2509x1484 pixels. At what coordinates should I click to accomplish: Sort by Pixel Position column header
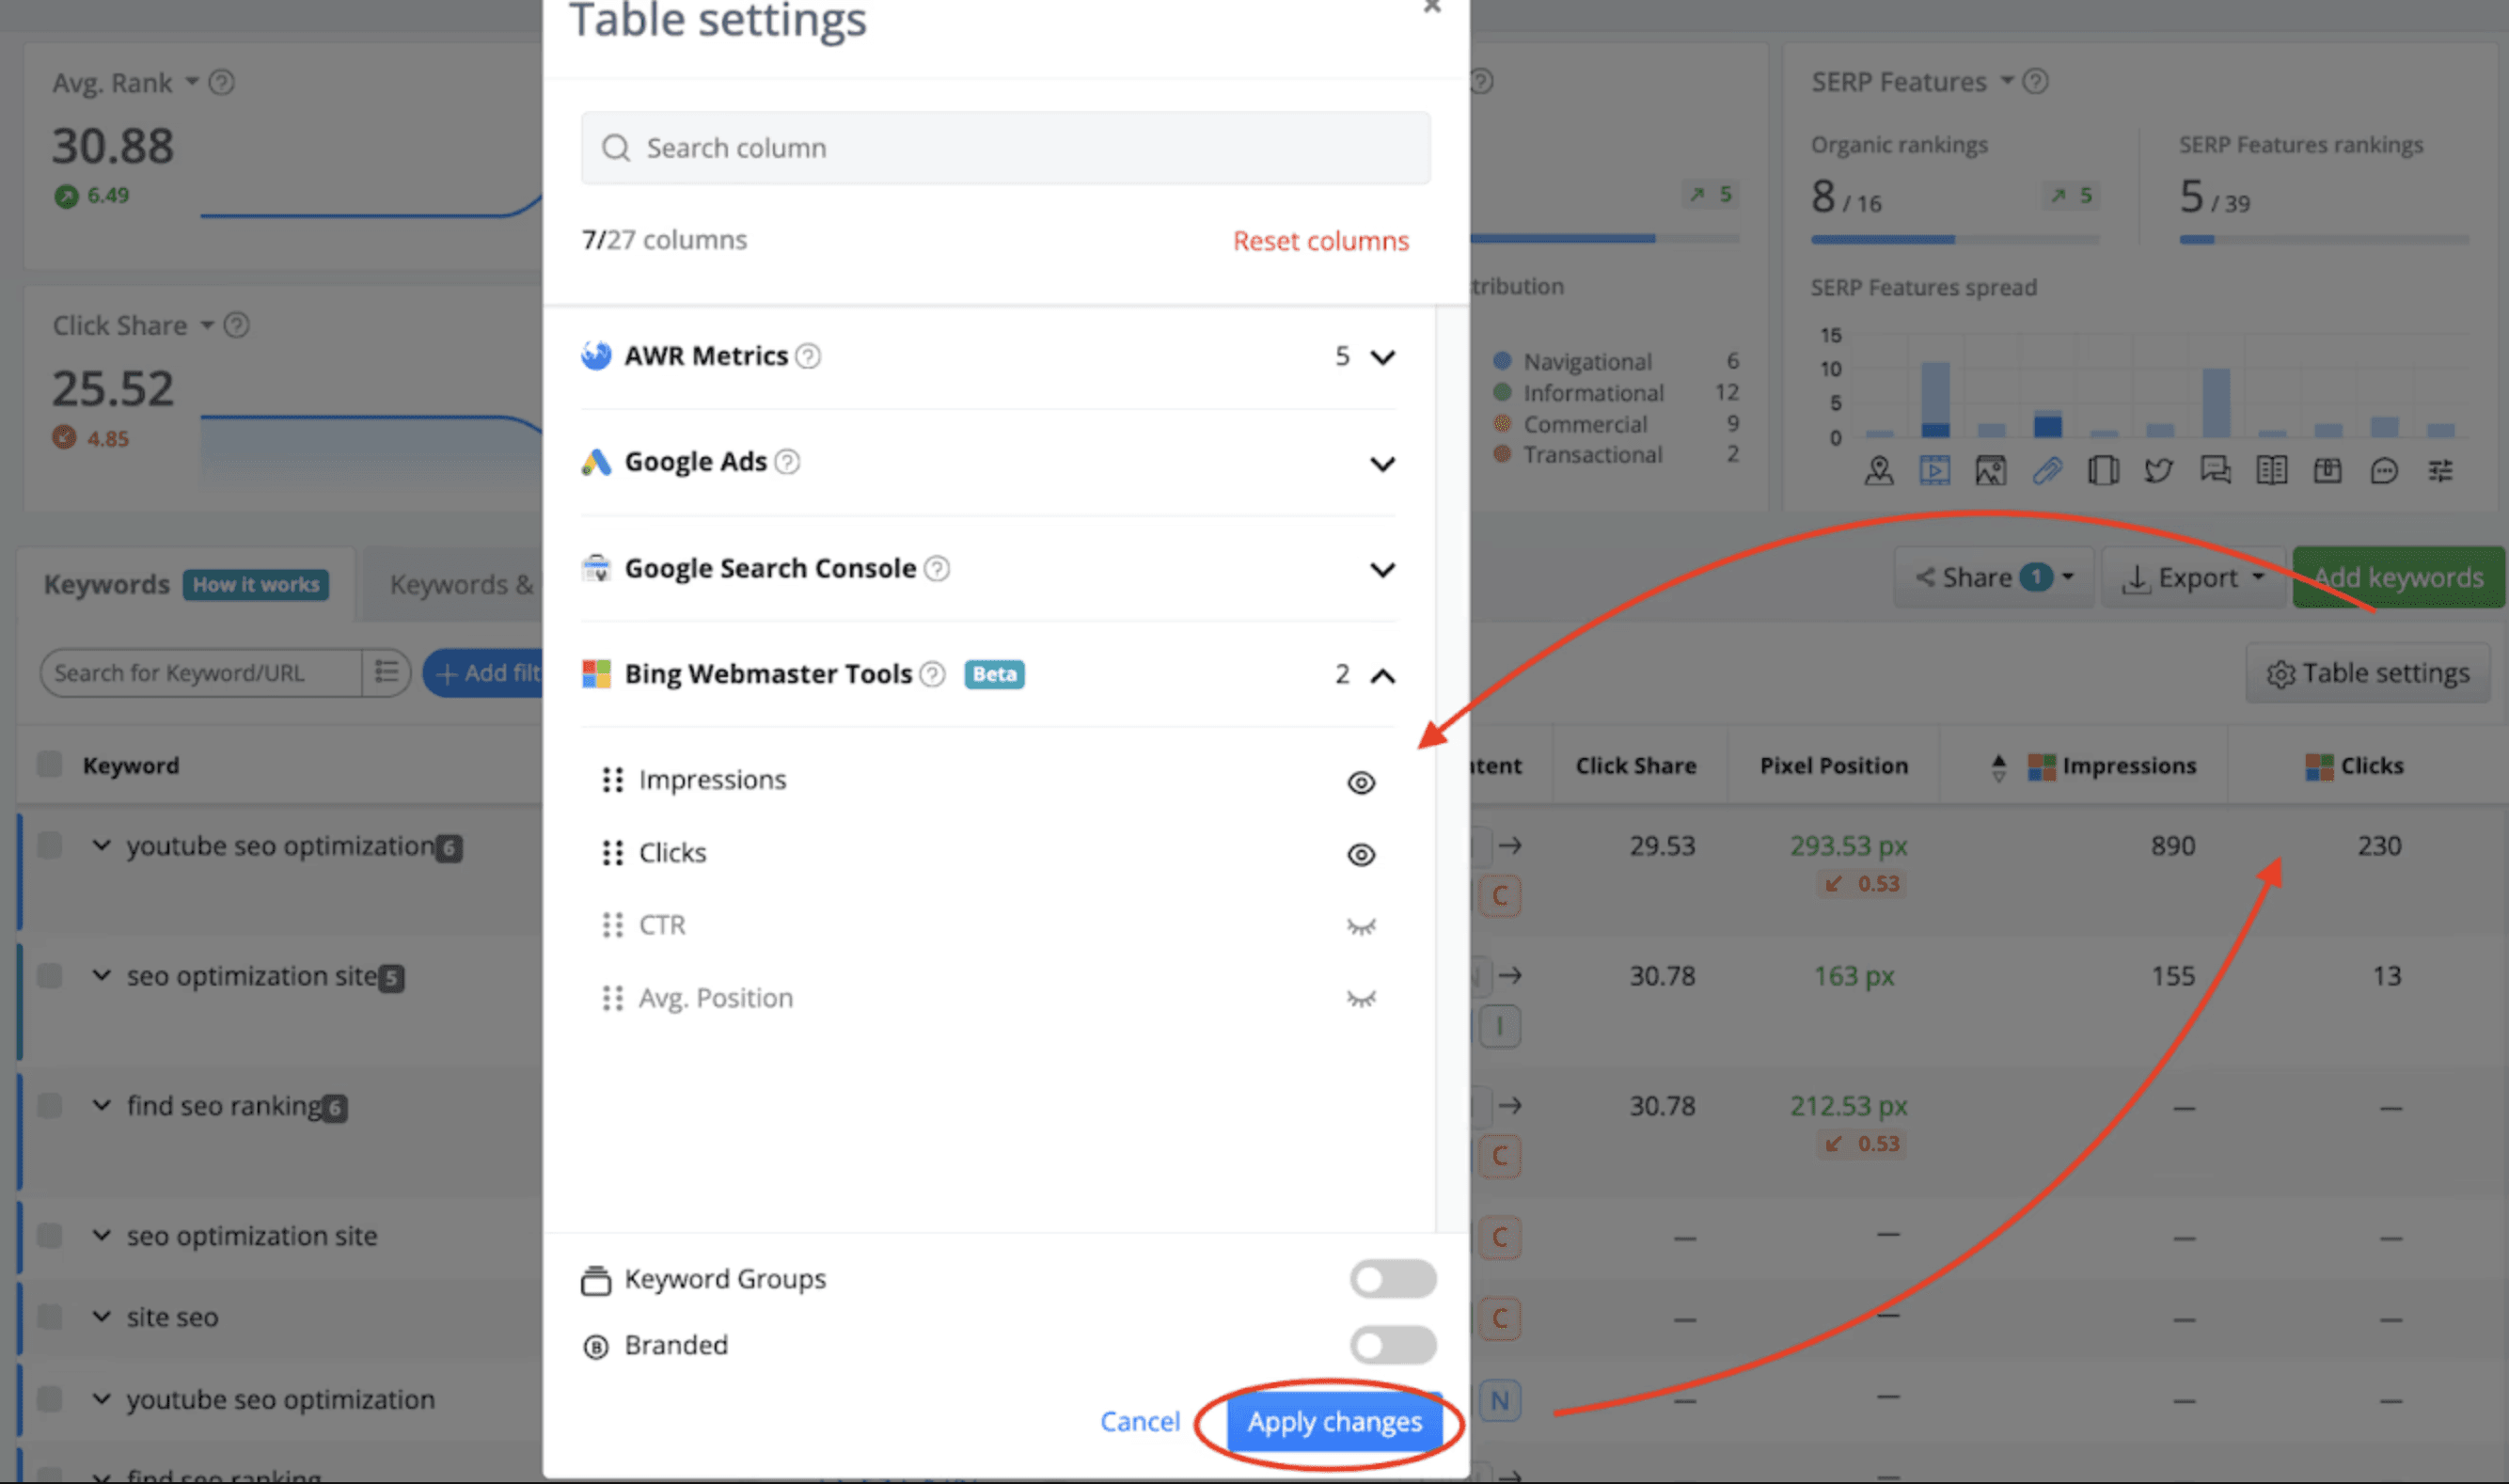(x=1834, y=766)
